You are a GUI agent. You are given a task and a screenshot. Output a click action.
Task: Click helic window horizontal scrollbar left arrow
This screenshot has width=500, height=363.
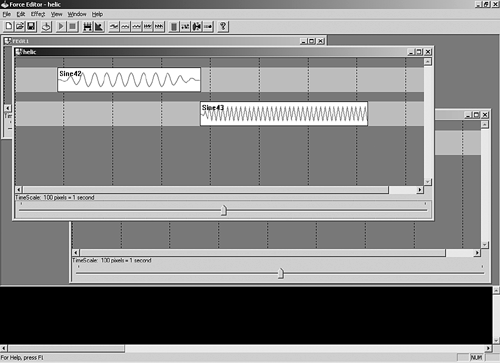click(18, 190)
